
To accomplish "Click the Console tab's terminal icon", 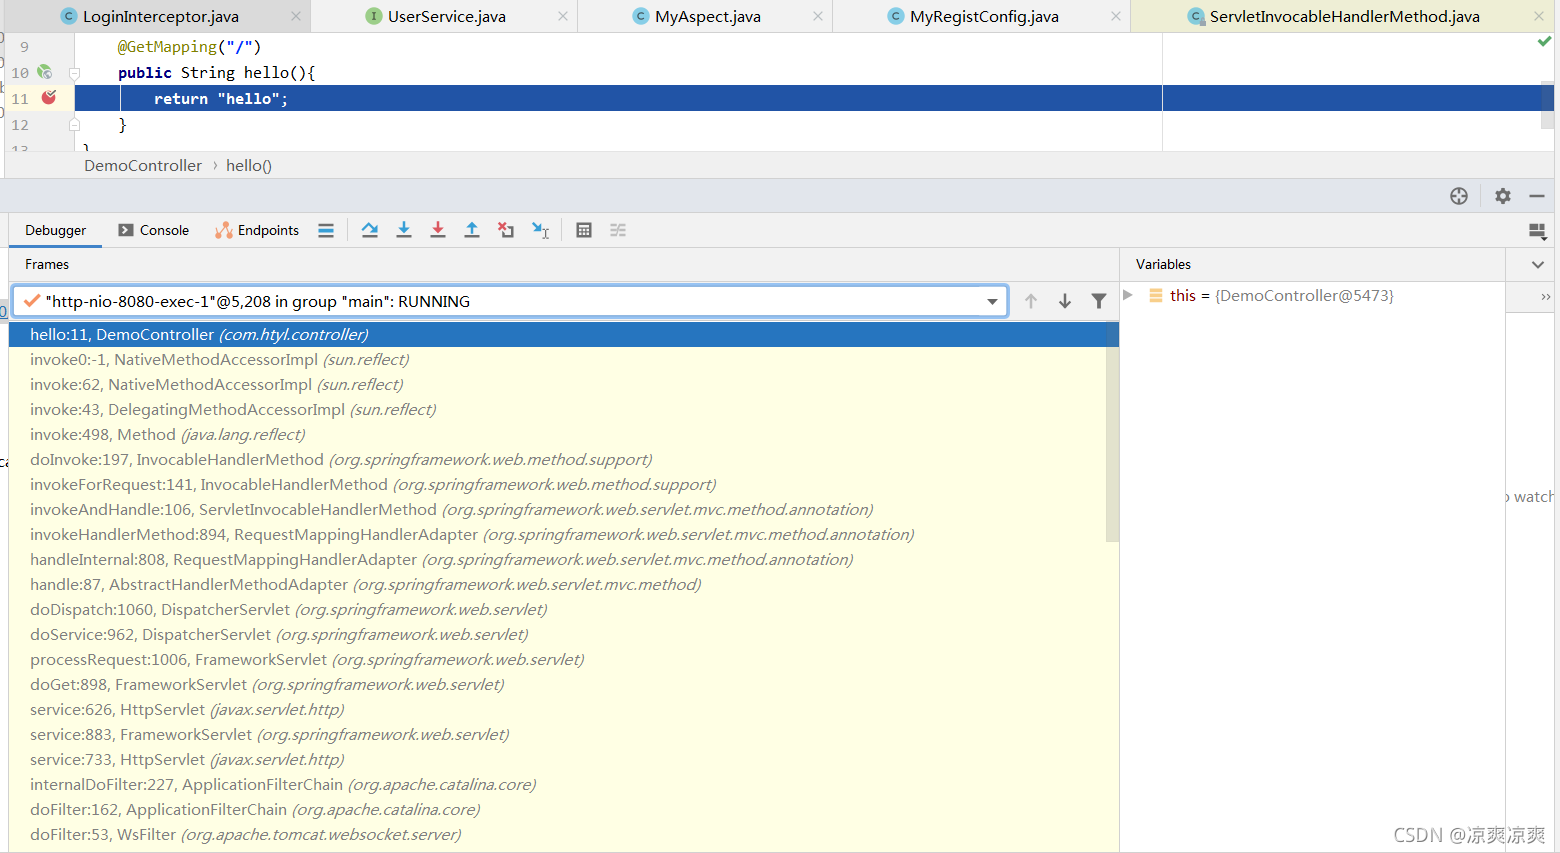I will click(x=126, y=230).
